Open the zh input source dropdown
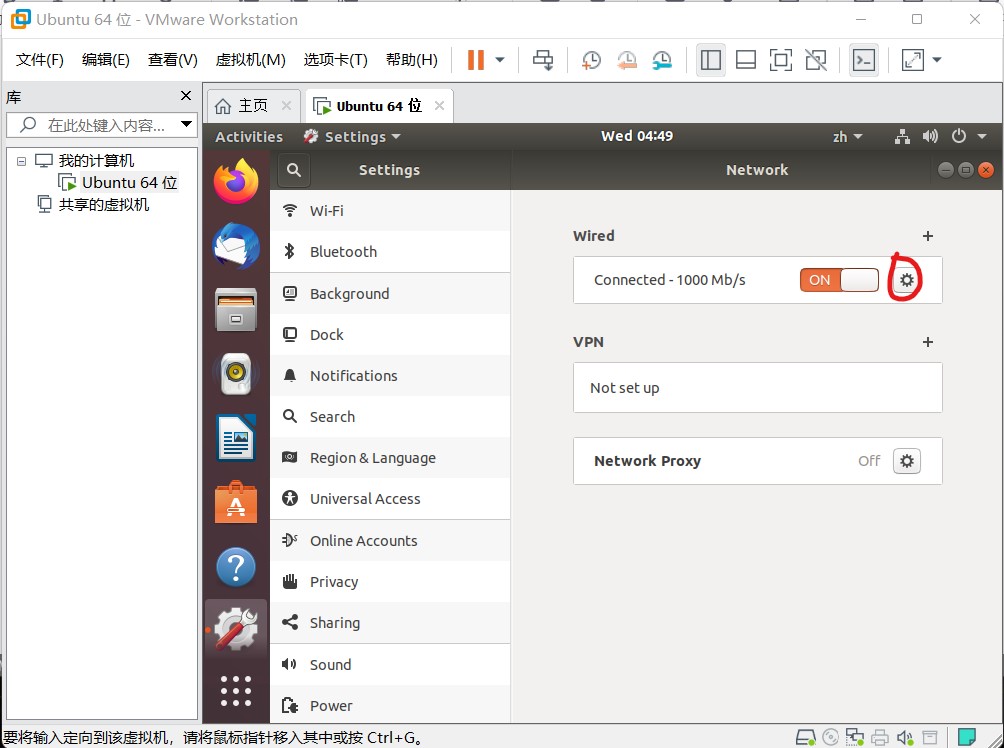Image resolution: width=1004 pixels, height=748 pixels. coord(847,136)
